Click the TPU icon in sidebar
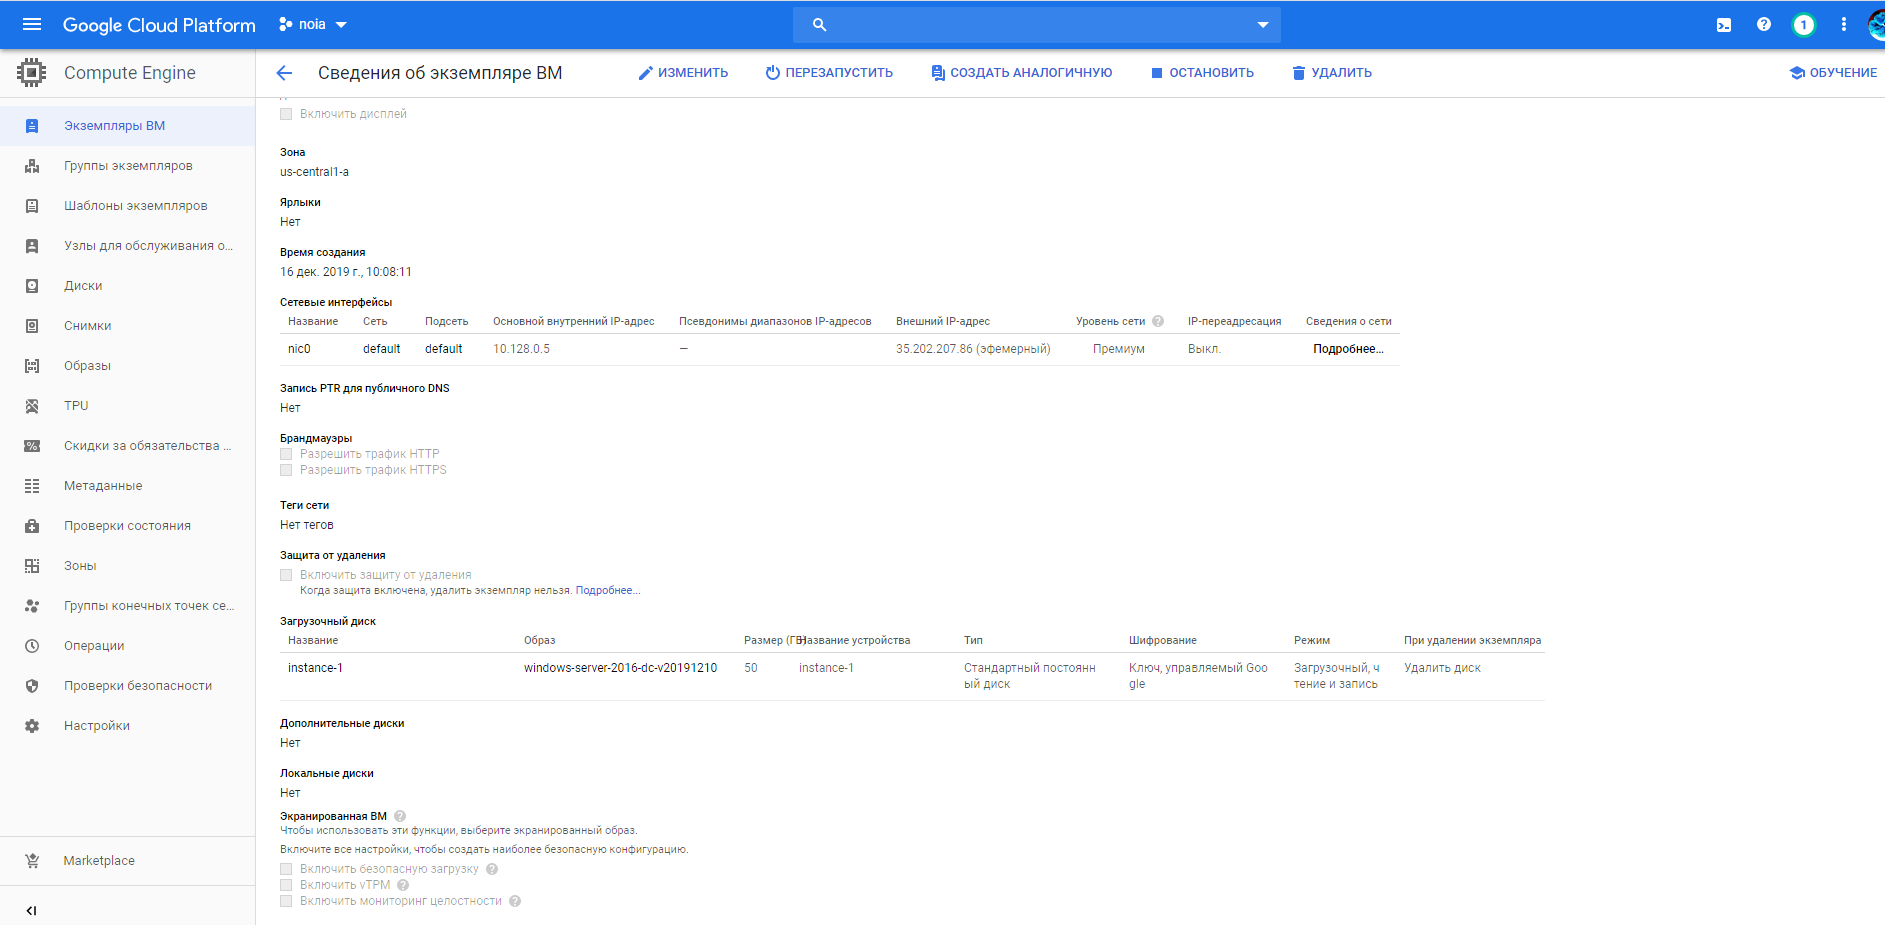The image size is (1885, 925). (x=32, y=406)
